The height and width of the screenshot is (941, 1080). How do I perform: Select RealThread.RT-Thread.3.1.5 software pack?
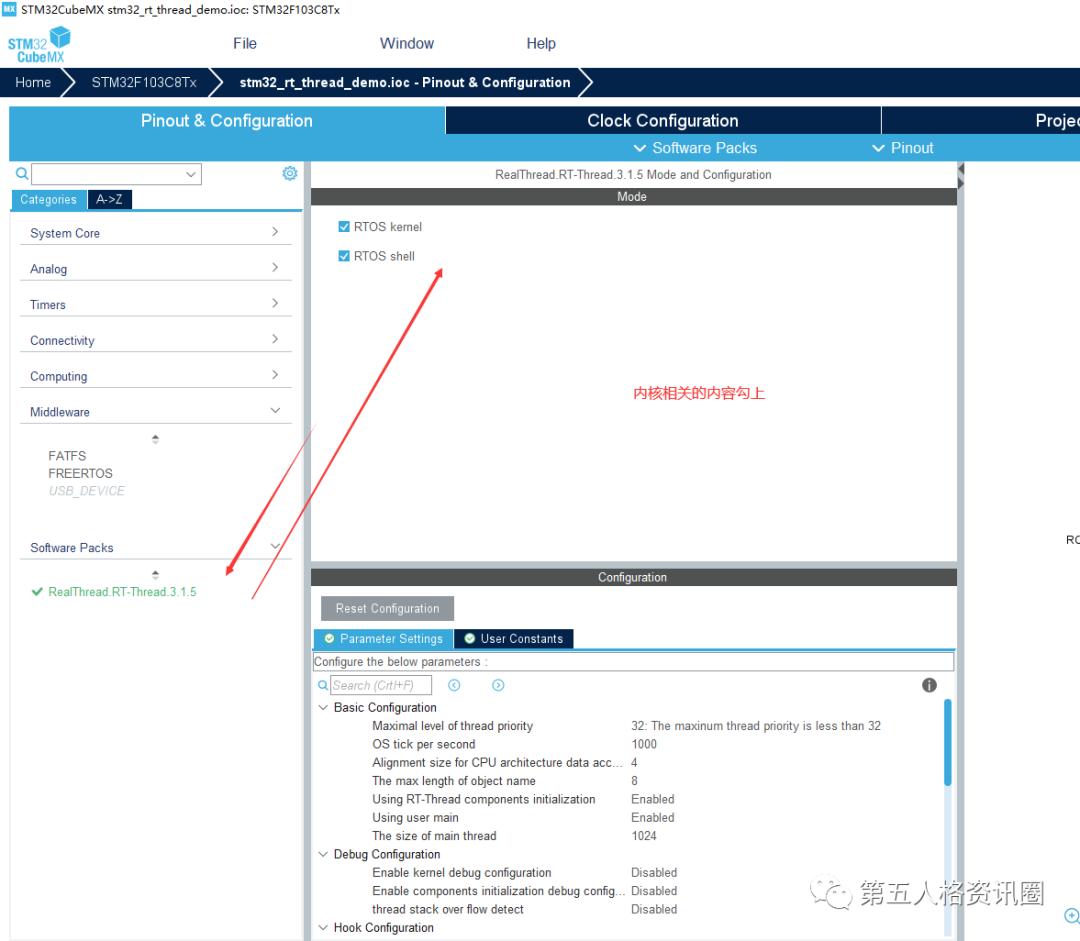click(122, 592)
